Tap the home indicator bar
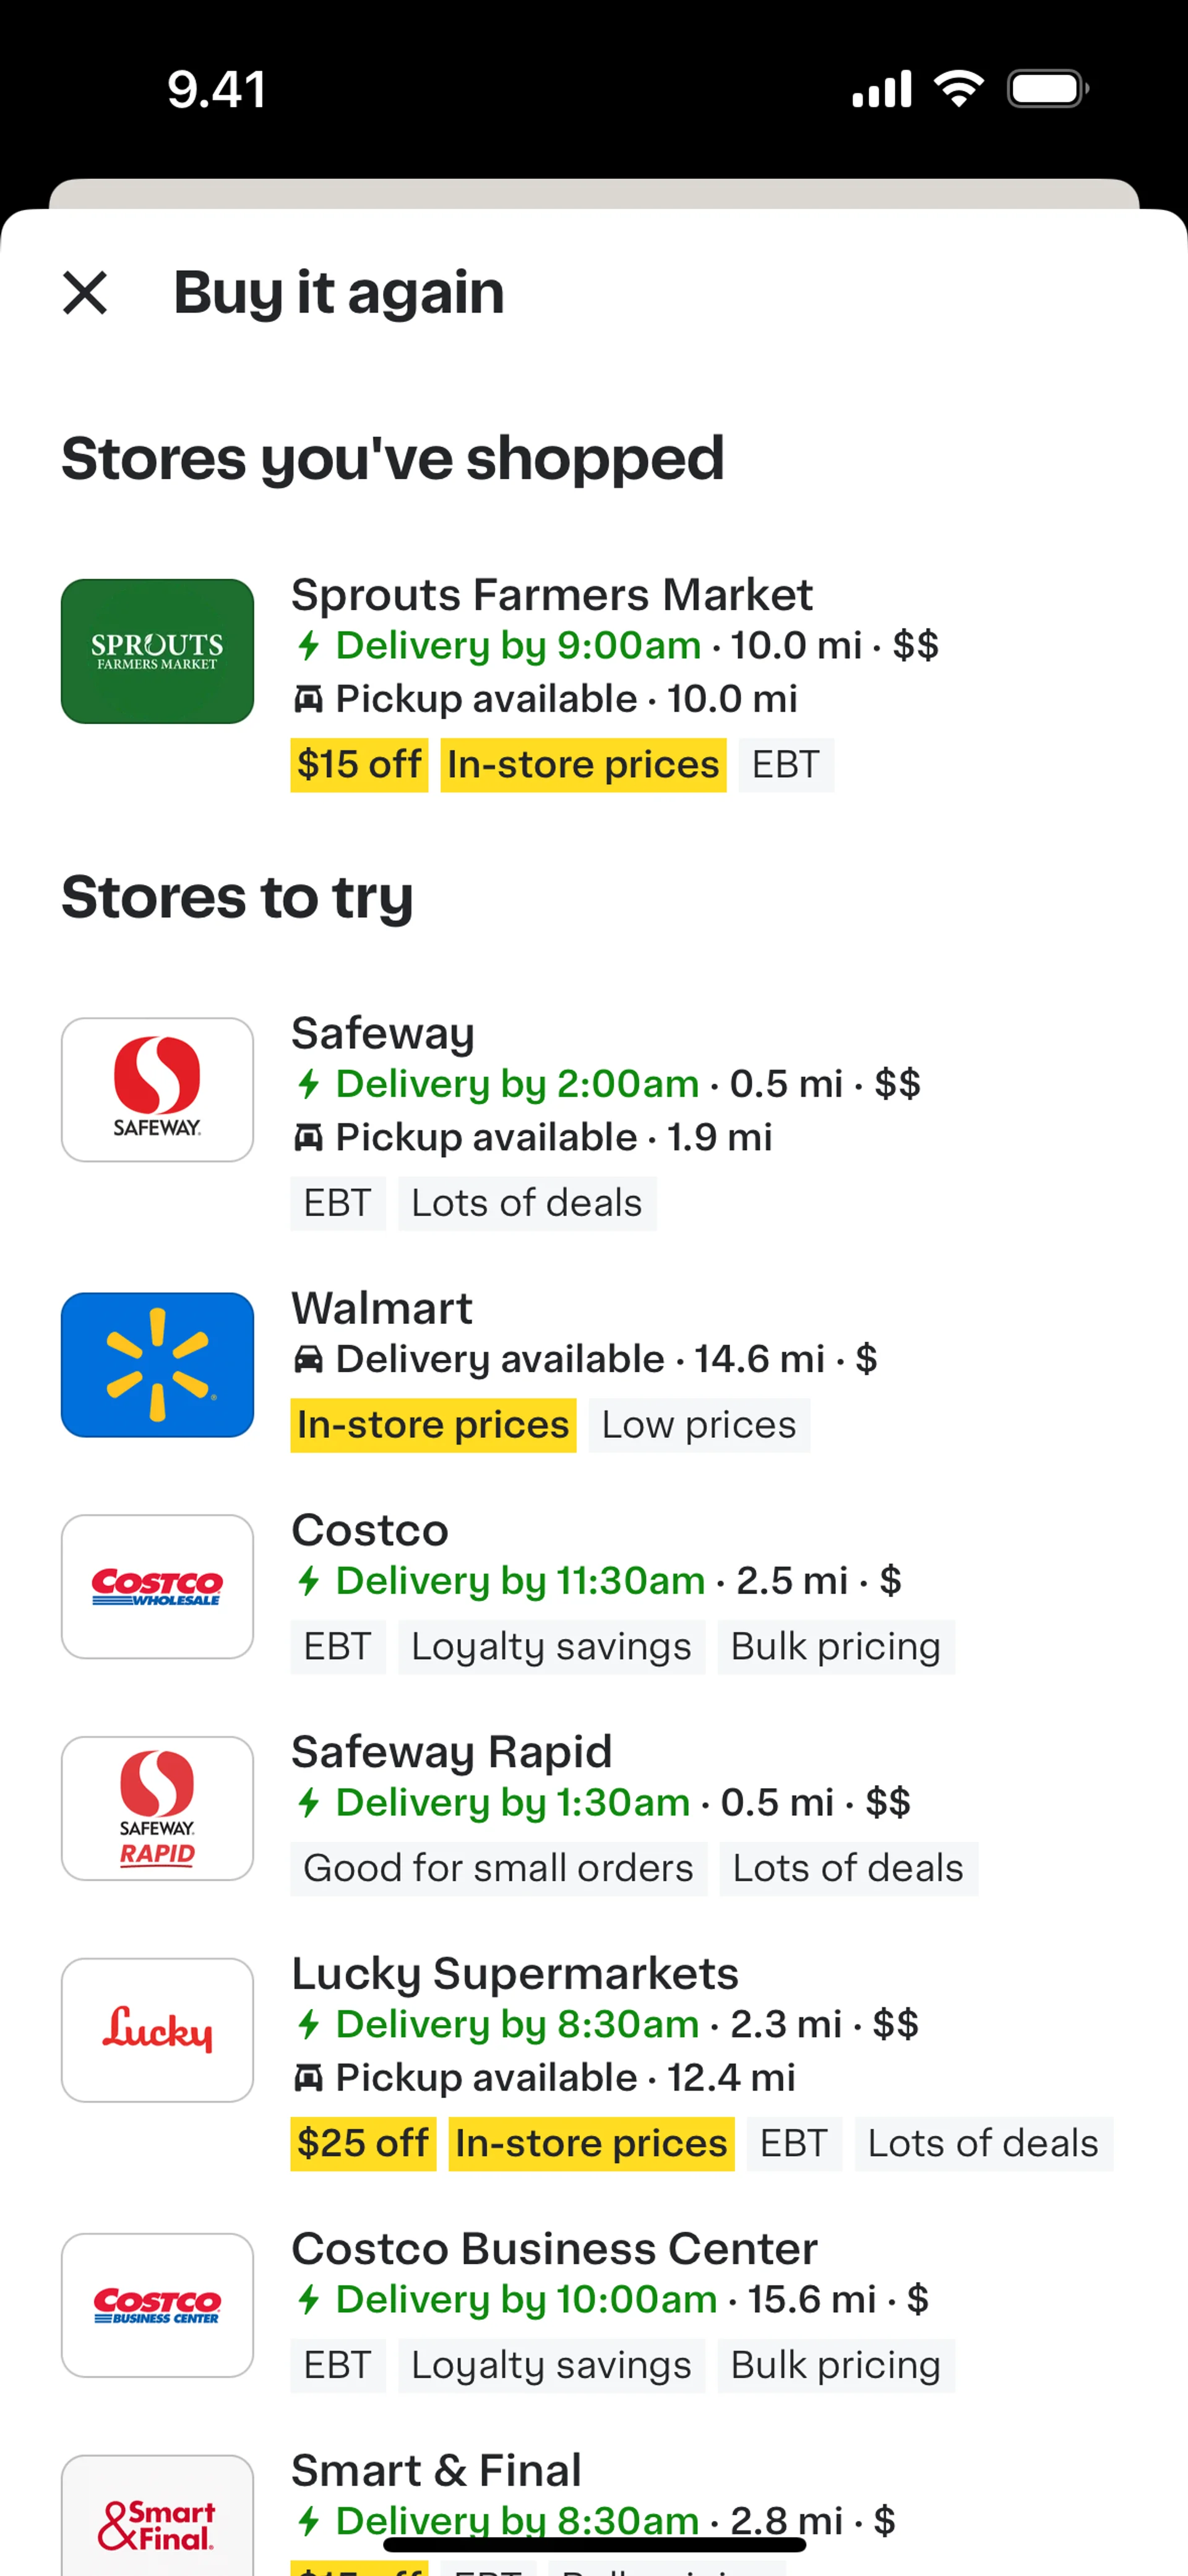This screenshot has width=1188, height=2576. pos(594,2544)
